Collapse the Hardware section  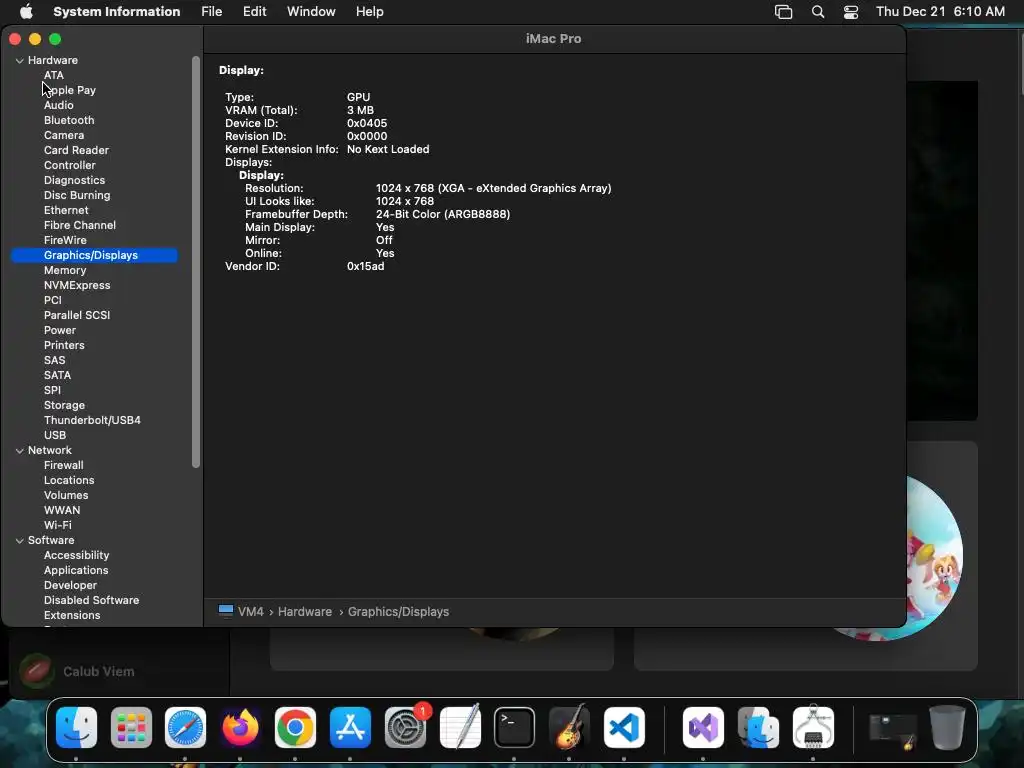click(20, 60)
